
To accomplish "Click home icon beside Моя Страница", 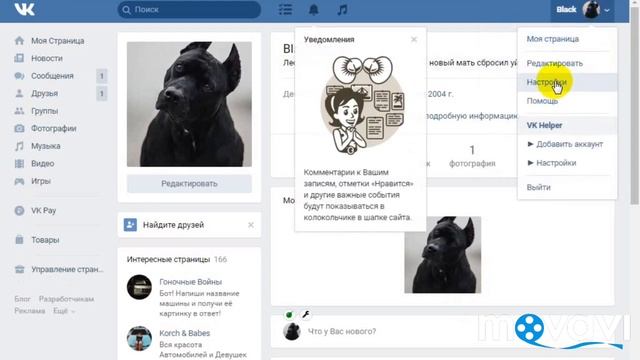I will (x=19, y=41).
